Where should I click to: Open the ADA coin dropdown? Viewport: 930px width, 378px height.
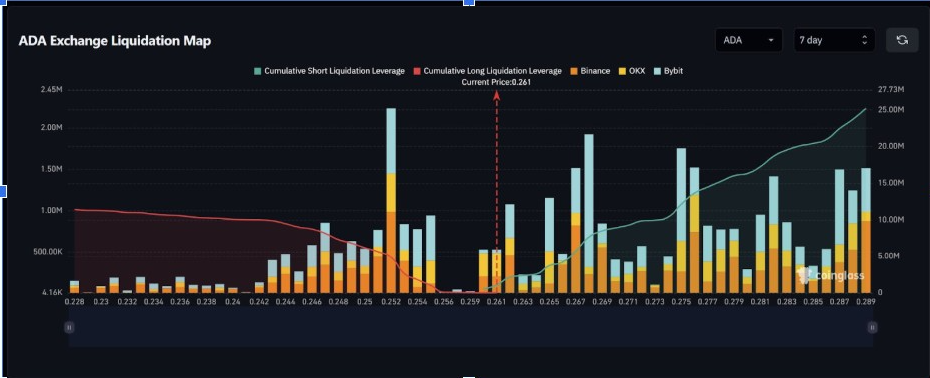pos(749,40)
